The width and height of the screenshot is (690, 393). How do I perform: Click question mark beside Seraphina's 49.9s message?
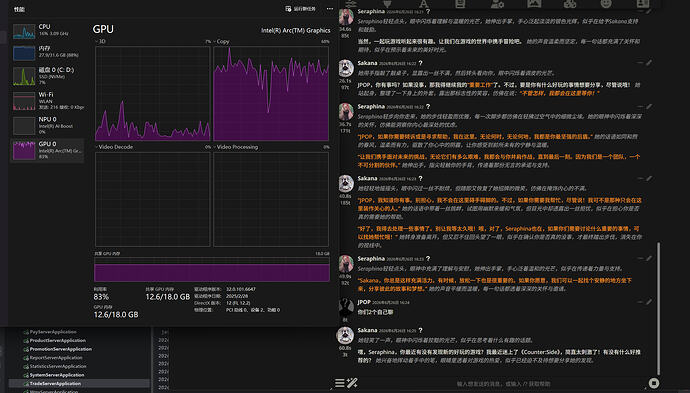pos(428,259)
